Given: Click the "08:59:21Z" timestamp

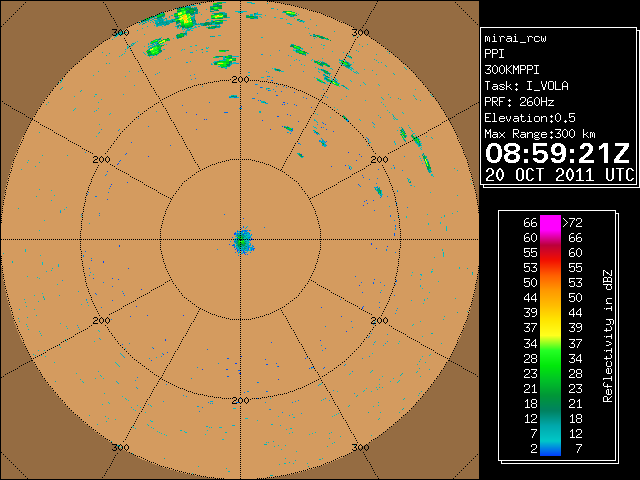Looking at the screenshot, I should [558, 153].
